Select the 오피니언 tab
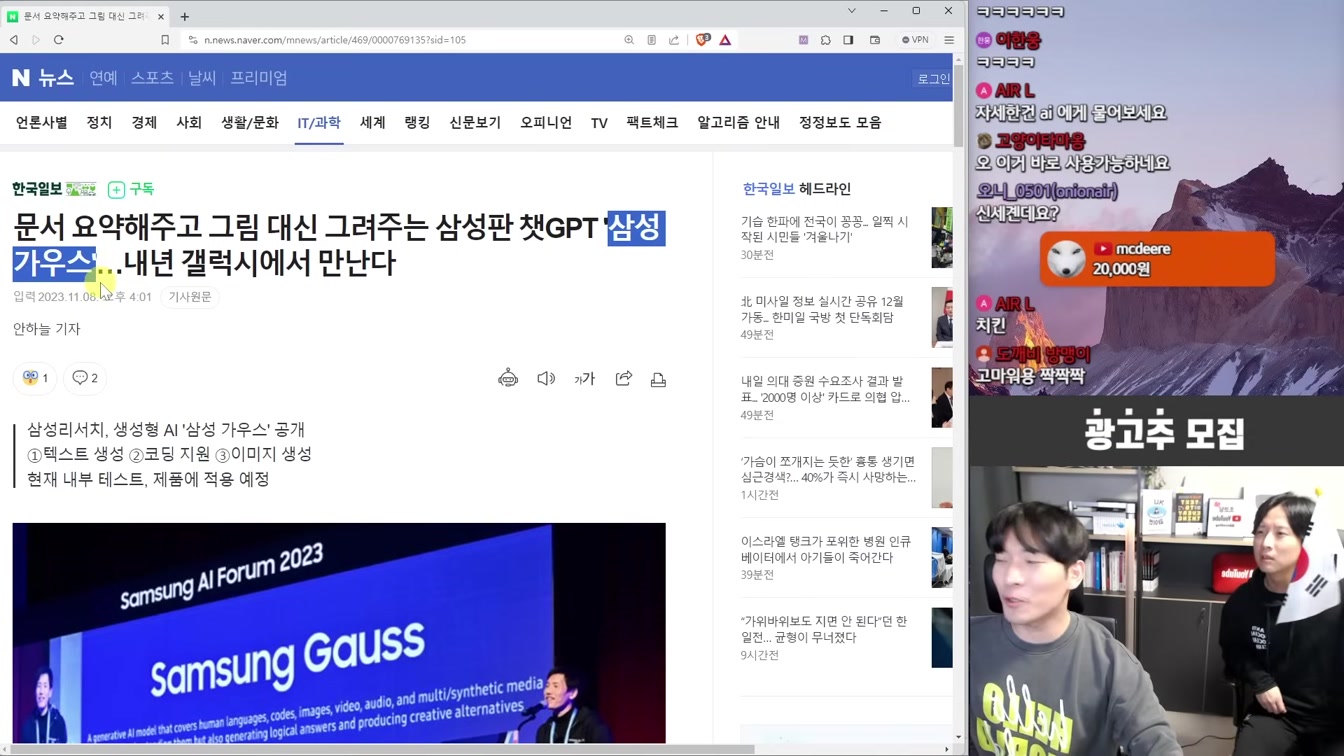1344x756 pixels. tap(546, 123)
